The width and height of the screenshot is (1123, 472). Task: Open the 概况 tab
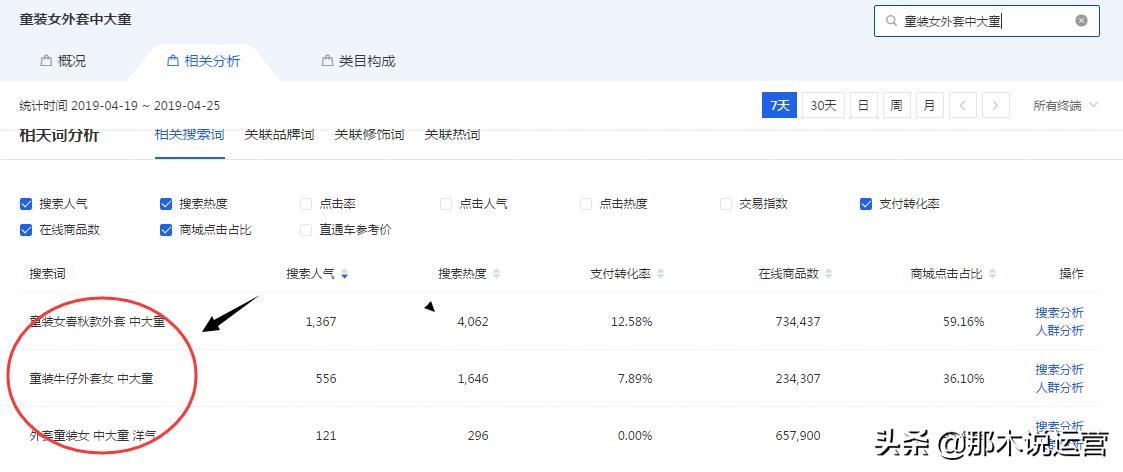[x=63, y=62]
